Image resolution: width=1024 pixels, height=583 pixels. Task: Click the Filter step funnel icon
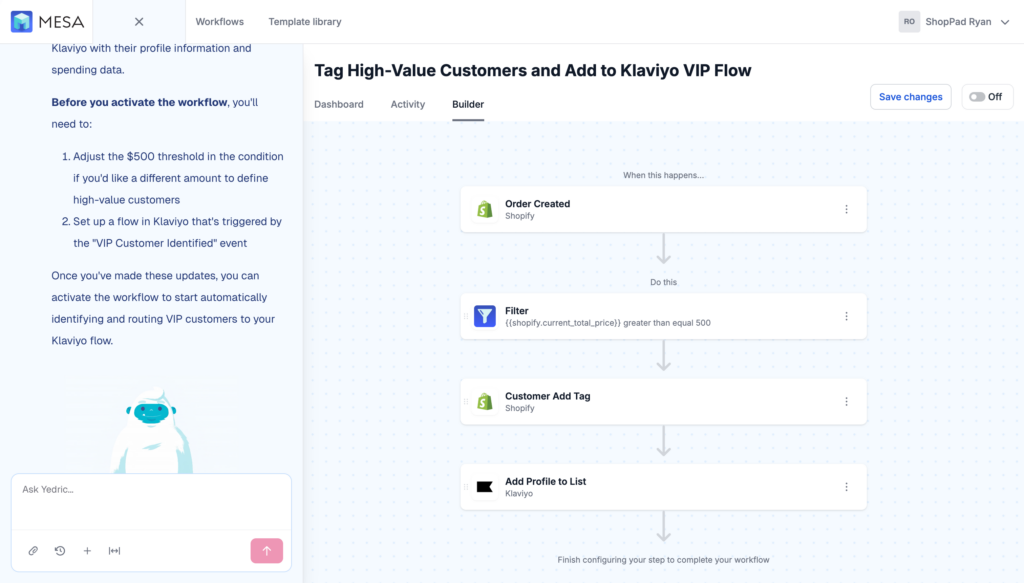485,316
